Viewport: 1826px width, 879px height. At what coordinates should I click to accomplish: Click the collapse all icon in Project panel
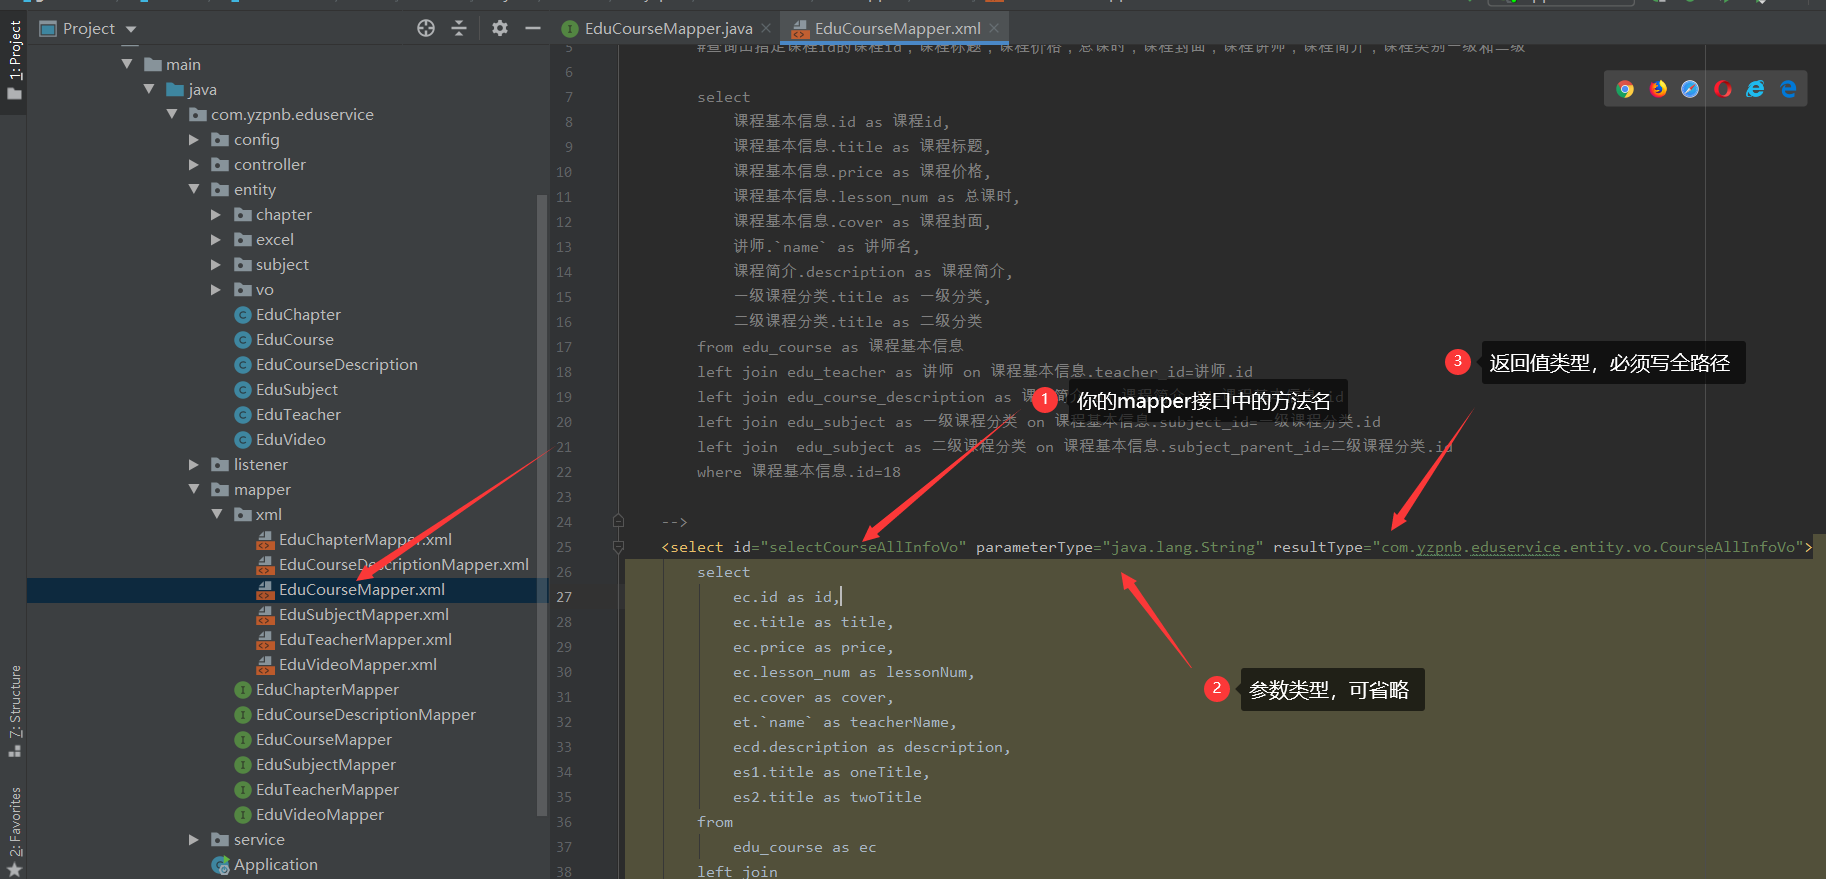(459, 28)
